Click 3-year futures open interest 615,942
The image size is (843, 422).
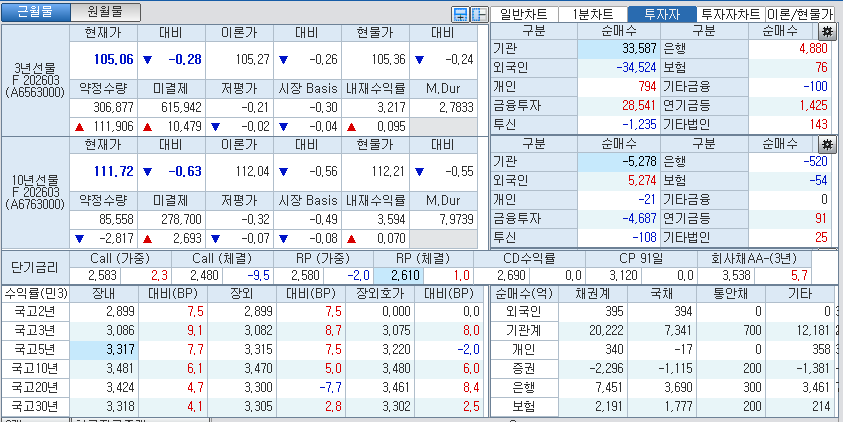(x=171, y=108)
